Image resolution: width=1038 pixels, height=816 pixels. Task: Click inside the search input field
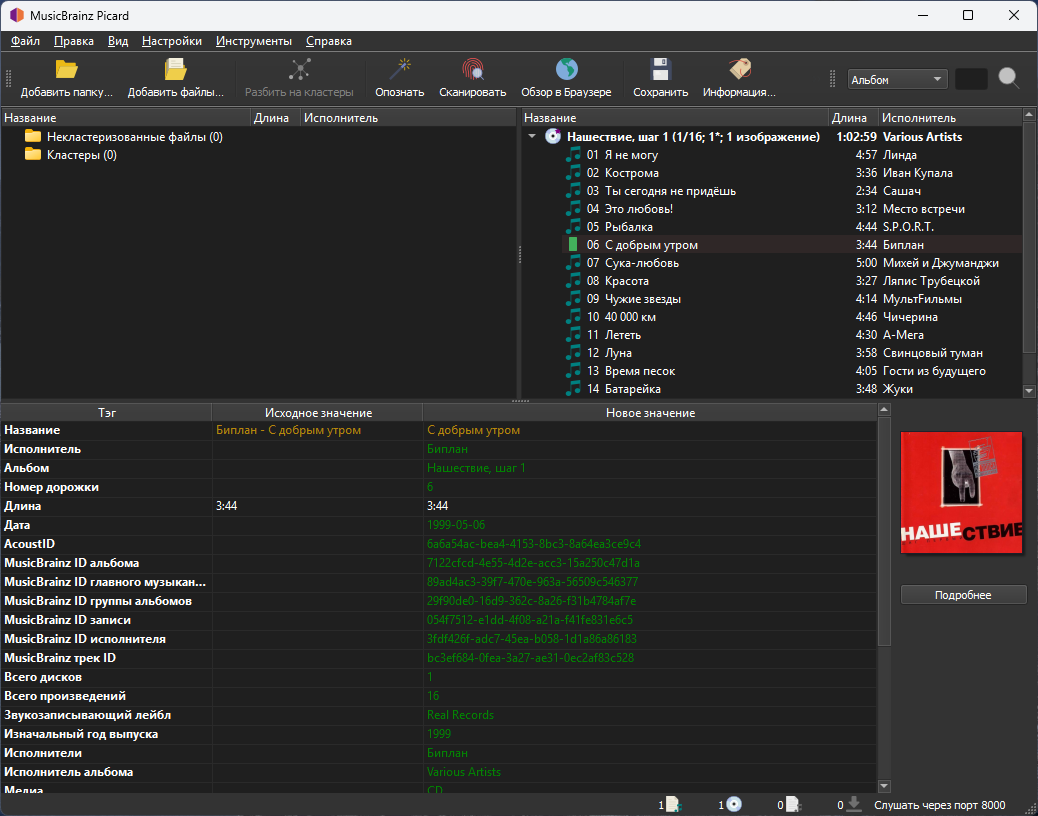point(970,78)
